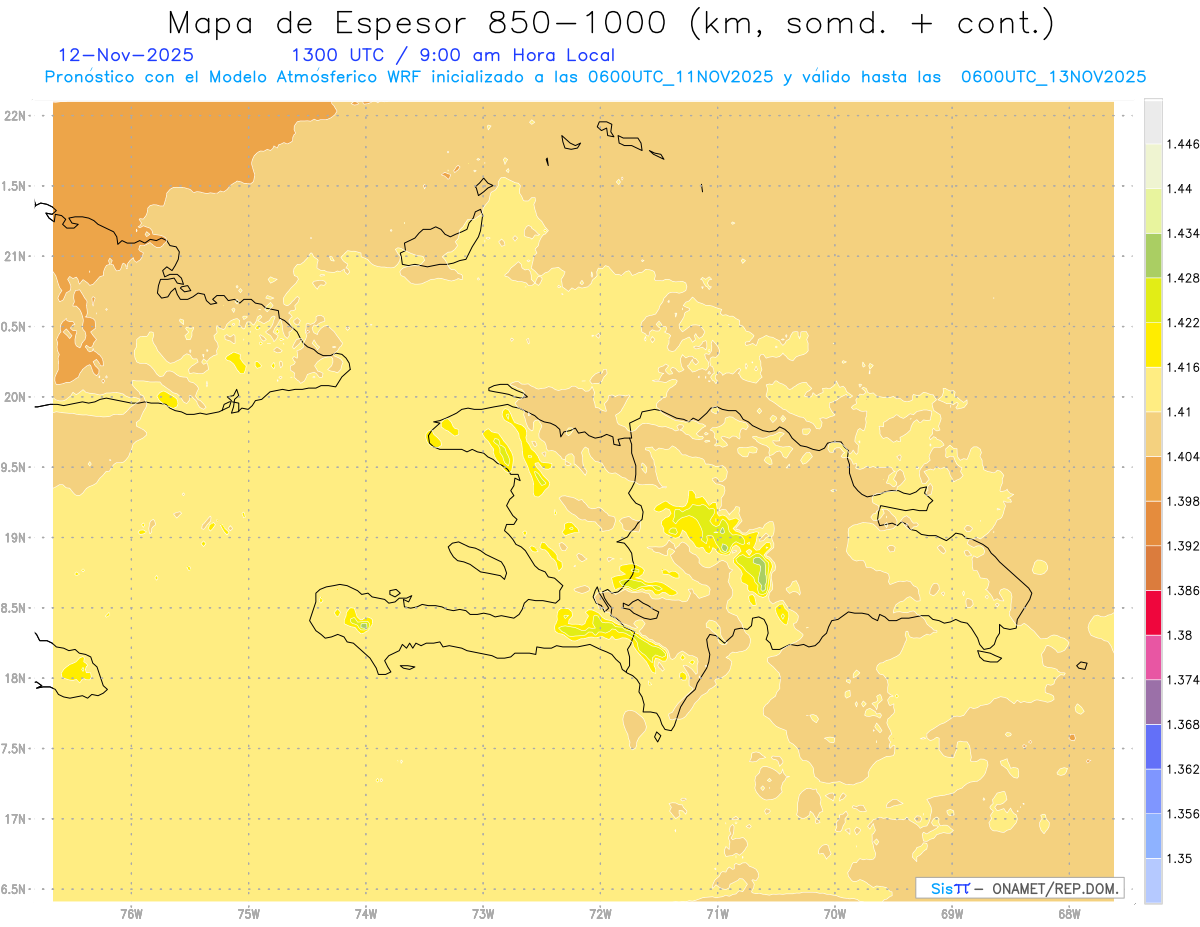Image resolution: width=1200 pixels, height=927 pixels.
Task: Click the '20N' latitude label
Action: click(x=14, y=397)
